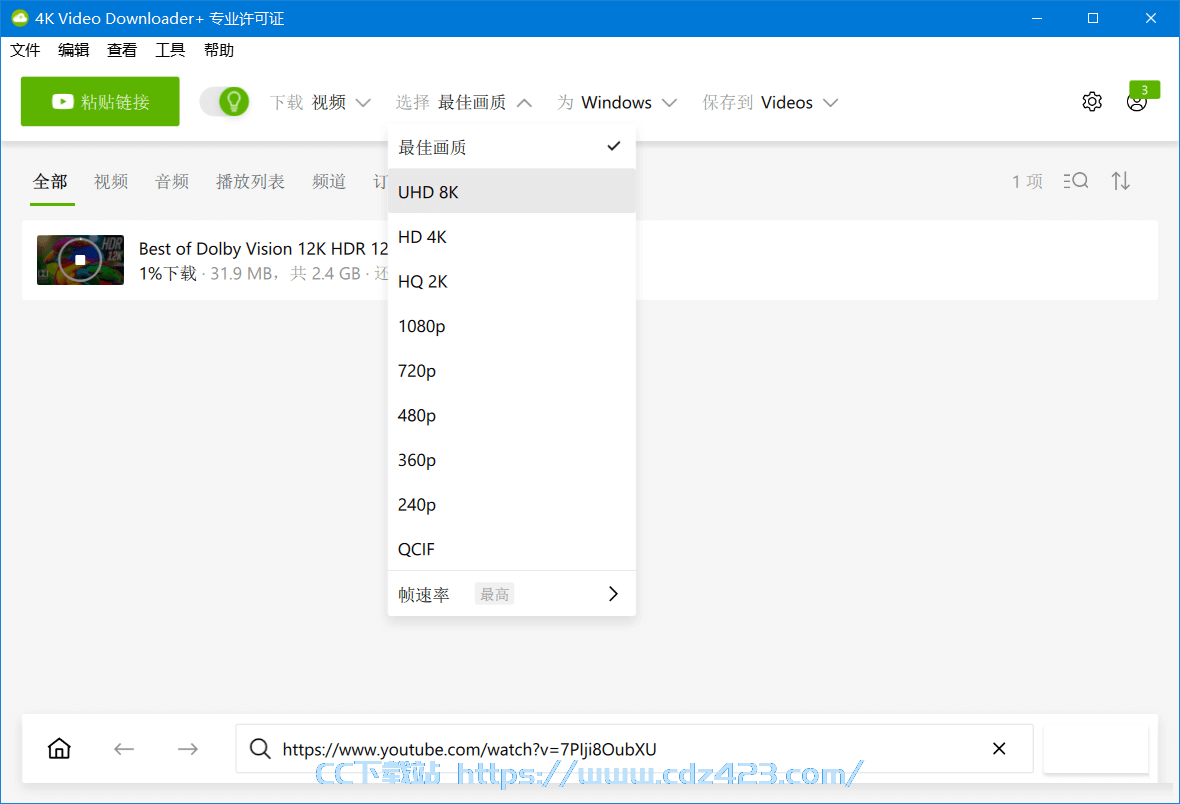Clear the URL with X icon
Viewport: 1180px width, 804px height.
[999, 748]
